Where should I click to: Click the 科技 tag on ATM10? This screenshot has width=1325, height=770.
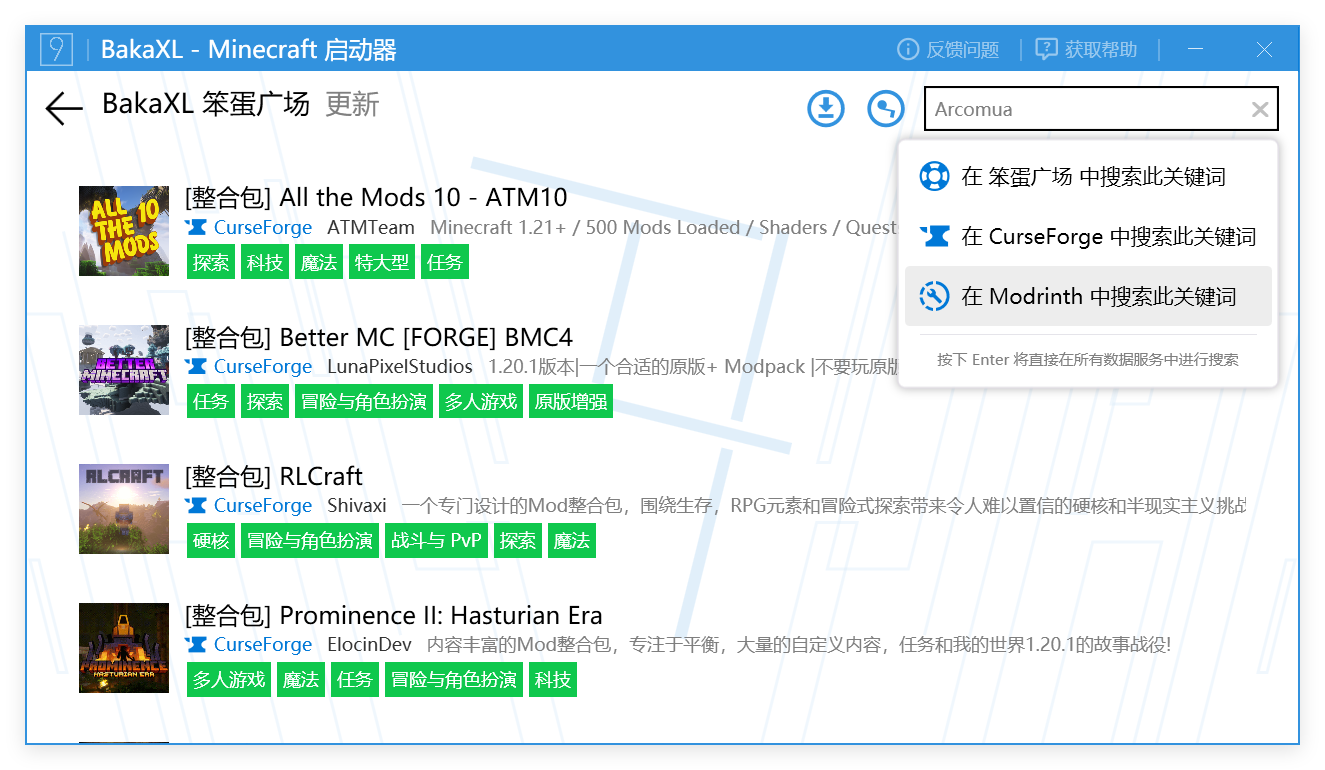265,263
